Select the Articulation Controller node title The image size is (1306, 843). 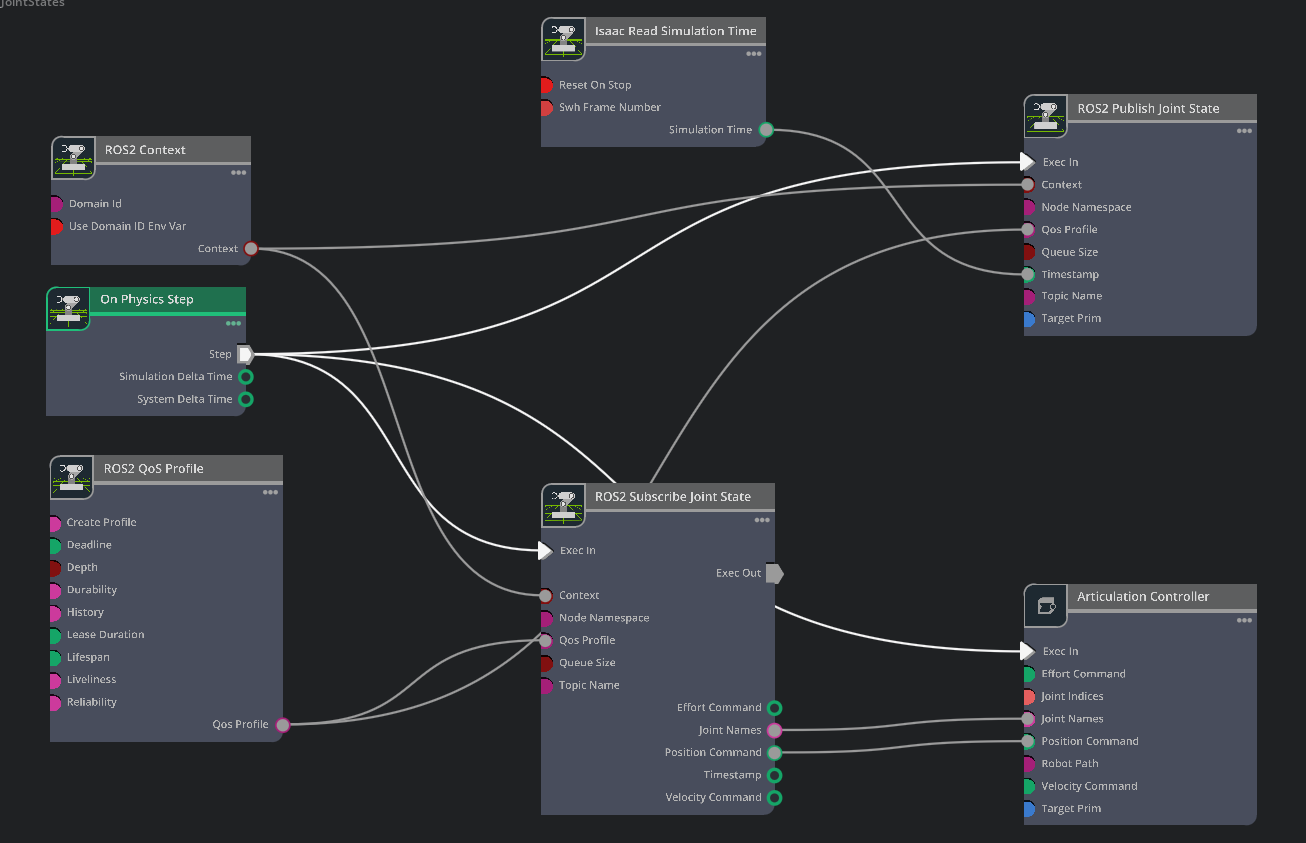[x=1143, y=596]
